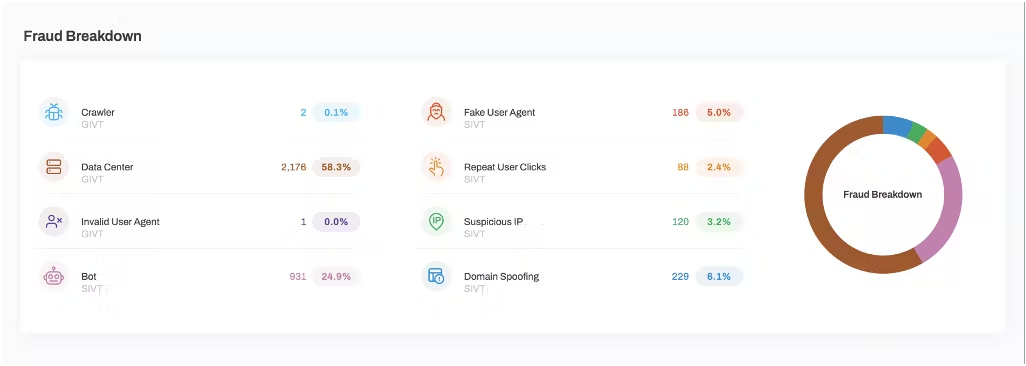The height and width of the screenshot is (366, 1026).
Task: Click the Invalid User Agent person icon
Action: pyautogui.click(x=54, y=221)
